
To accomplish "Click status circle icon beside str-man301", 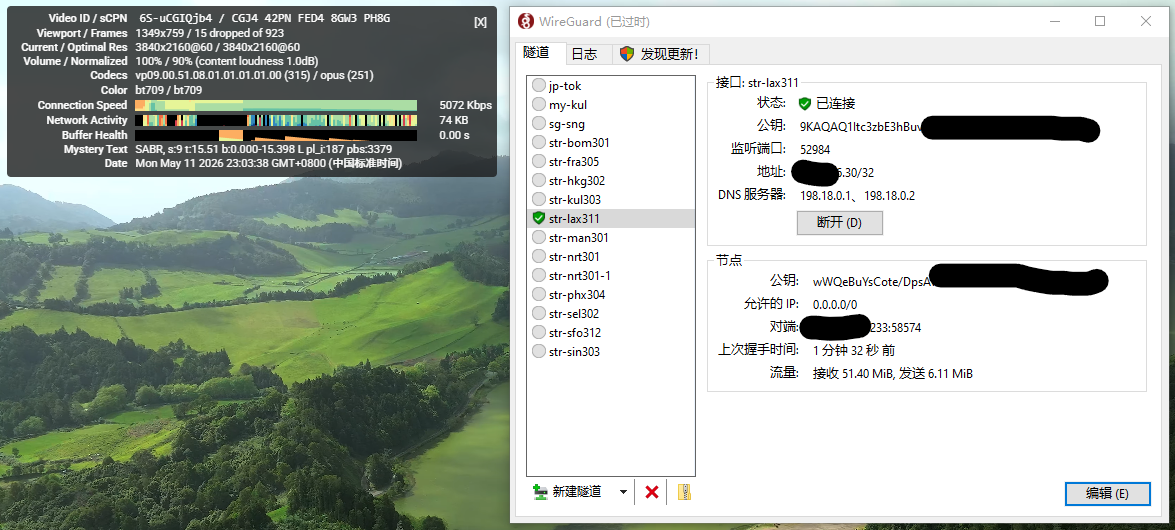I will (539, 238).
